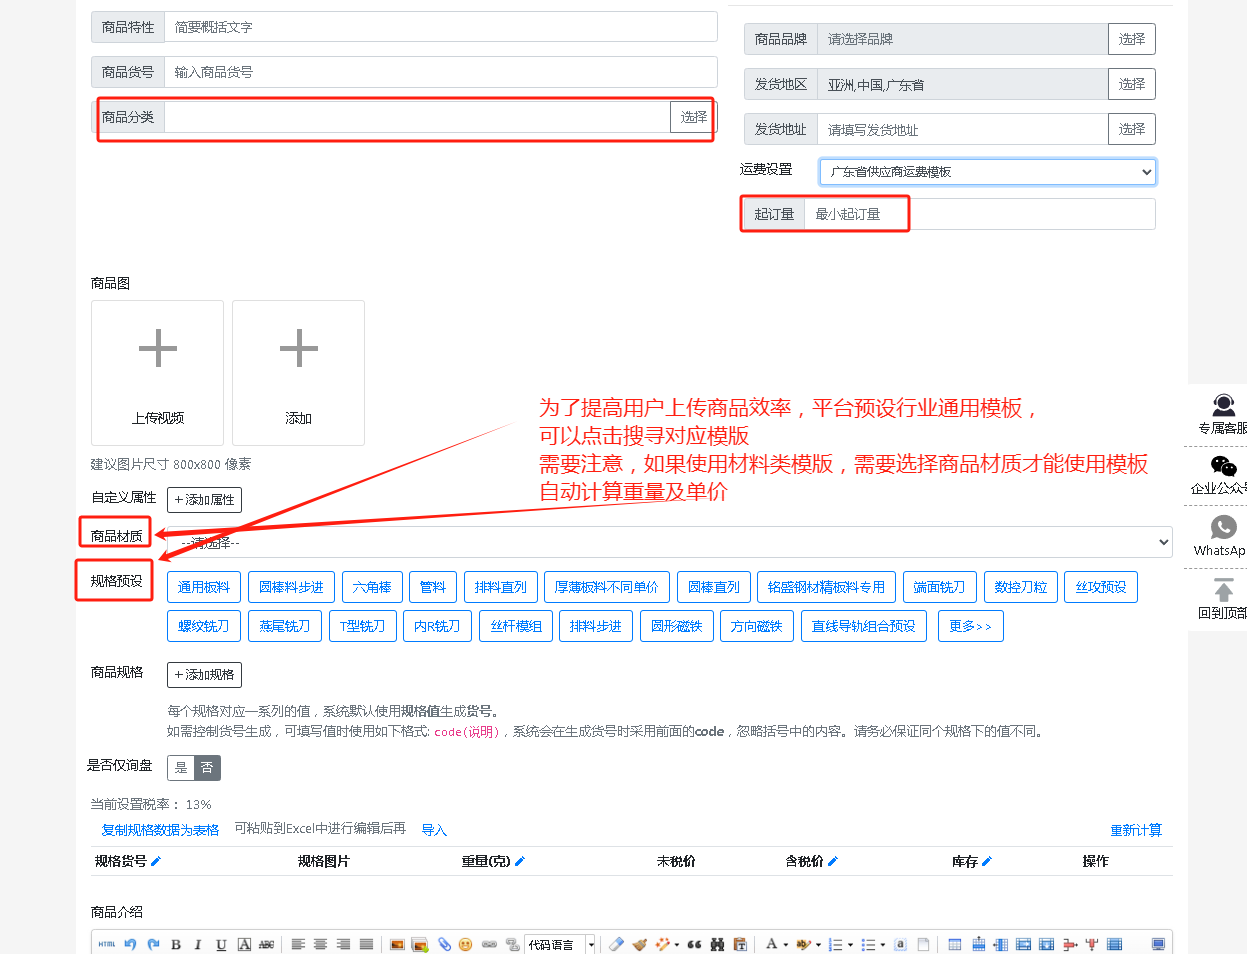The image size is (1247, 954).
Task: Click the 重新计算 link
Action: coord(1136,830)
